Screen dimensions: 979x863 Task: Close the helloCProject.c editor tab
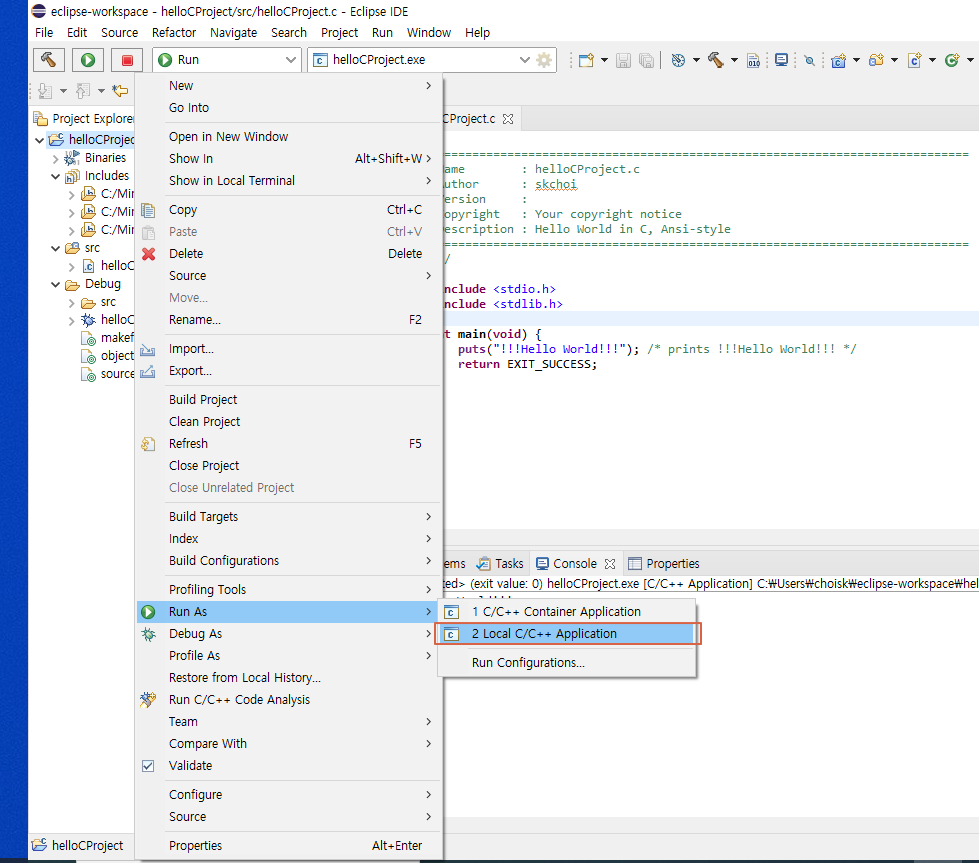click(x=508, y=119)
